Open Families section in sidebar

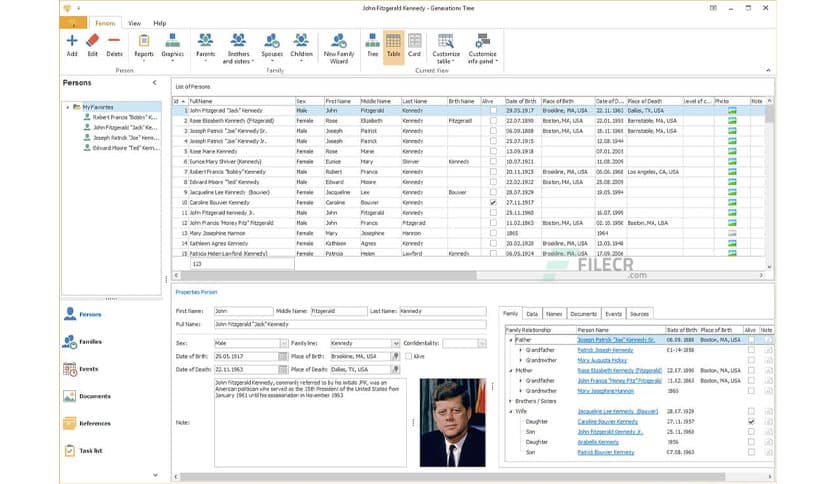88,341
